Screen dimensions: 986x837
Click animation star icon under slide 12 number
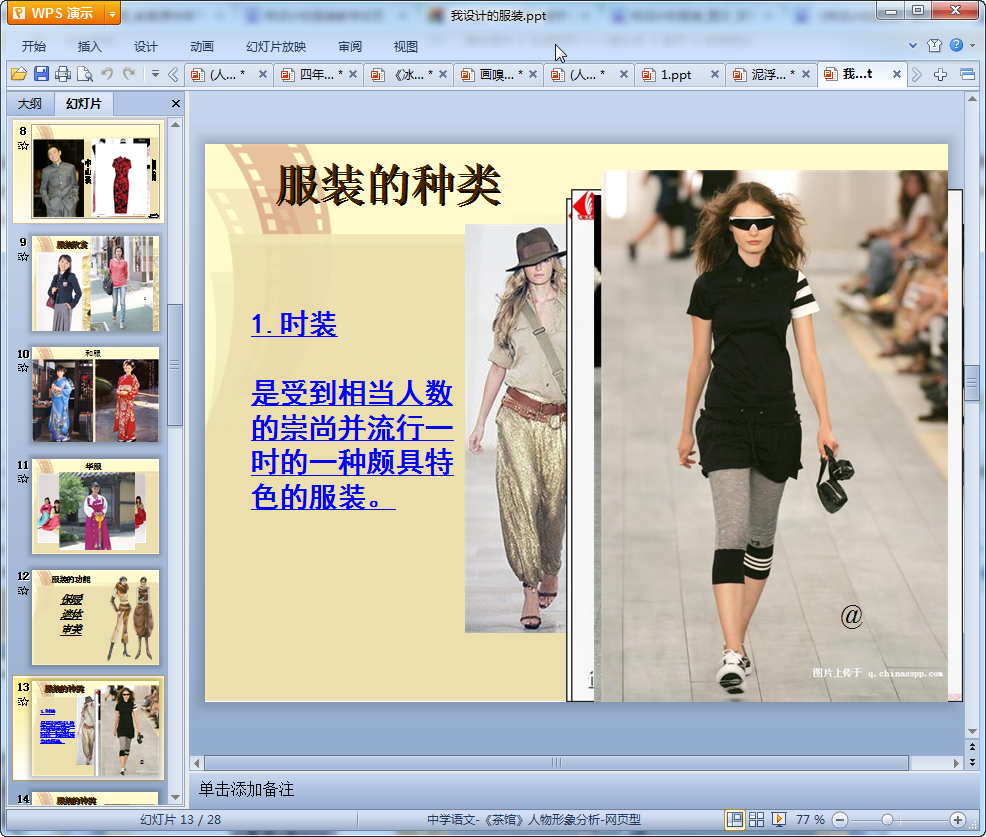pos(23,590)
